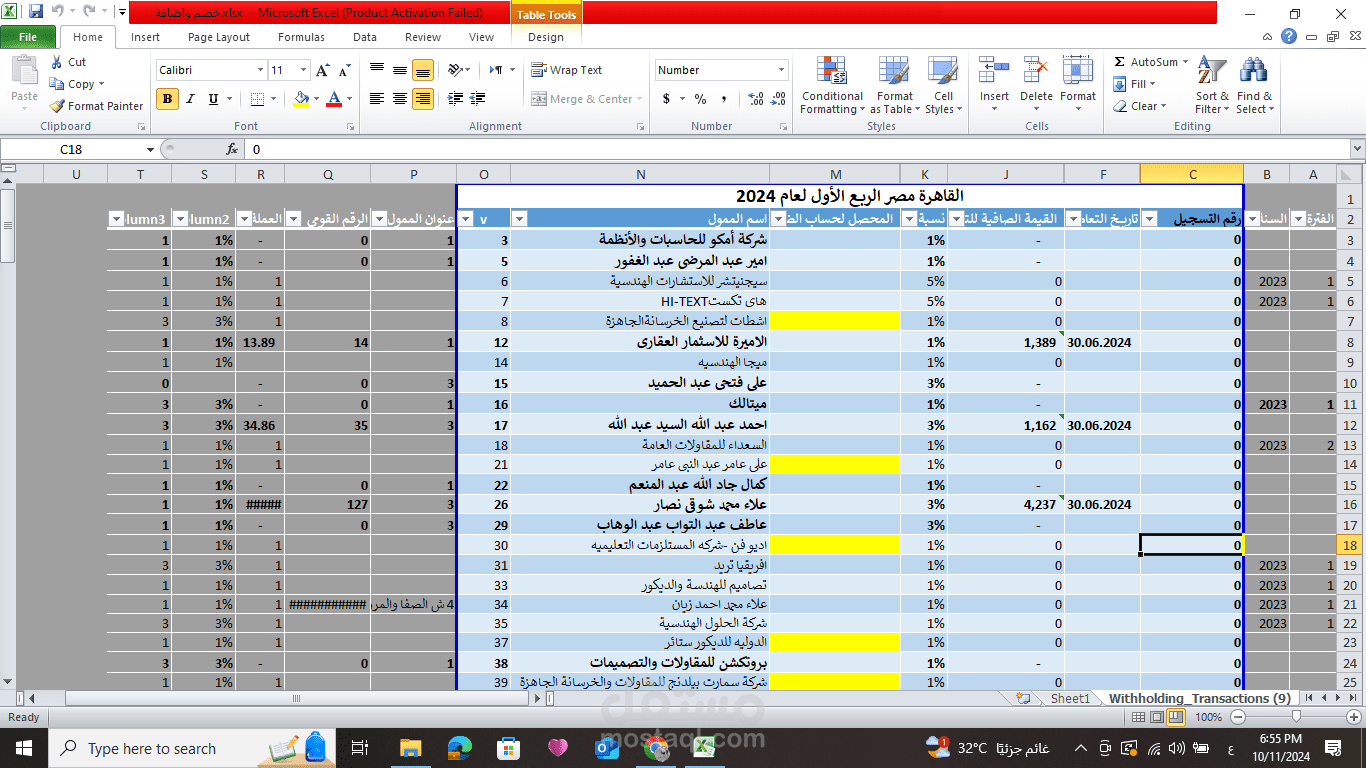Screen dimensions: 1366x768
Task: Open Conditional Formatting options
Action: click(832, 85)
